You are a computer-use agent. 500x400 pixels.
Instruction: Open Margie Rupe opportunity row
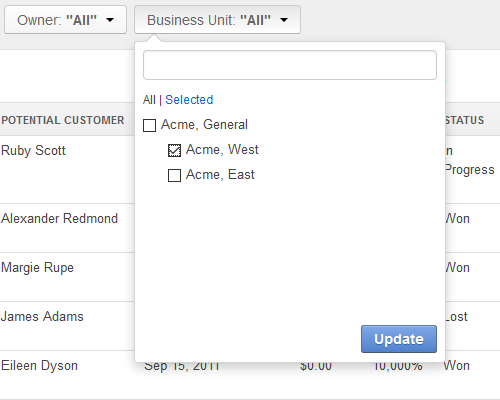[x=37, y=268]
